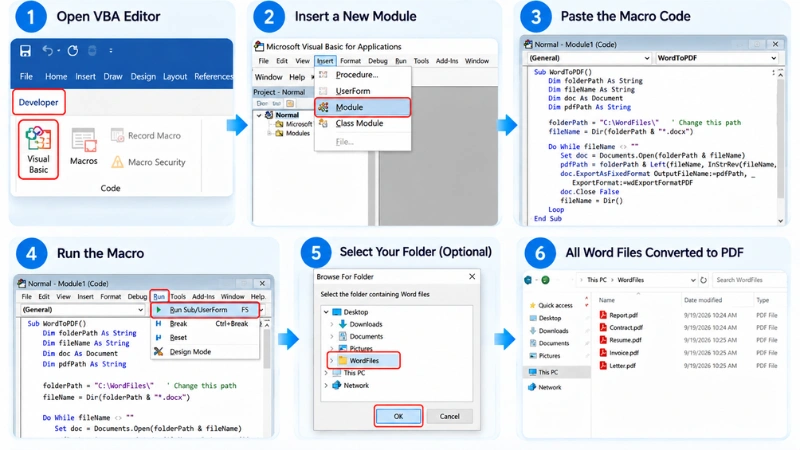Click the Invoice.pdf file icon
The image size is (800, 450).
[603, 353]
